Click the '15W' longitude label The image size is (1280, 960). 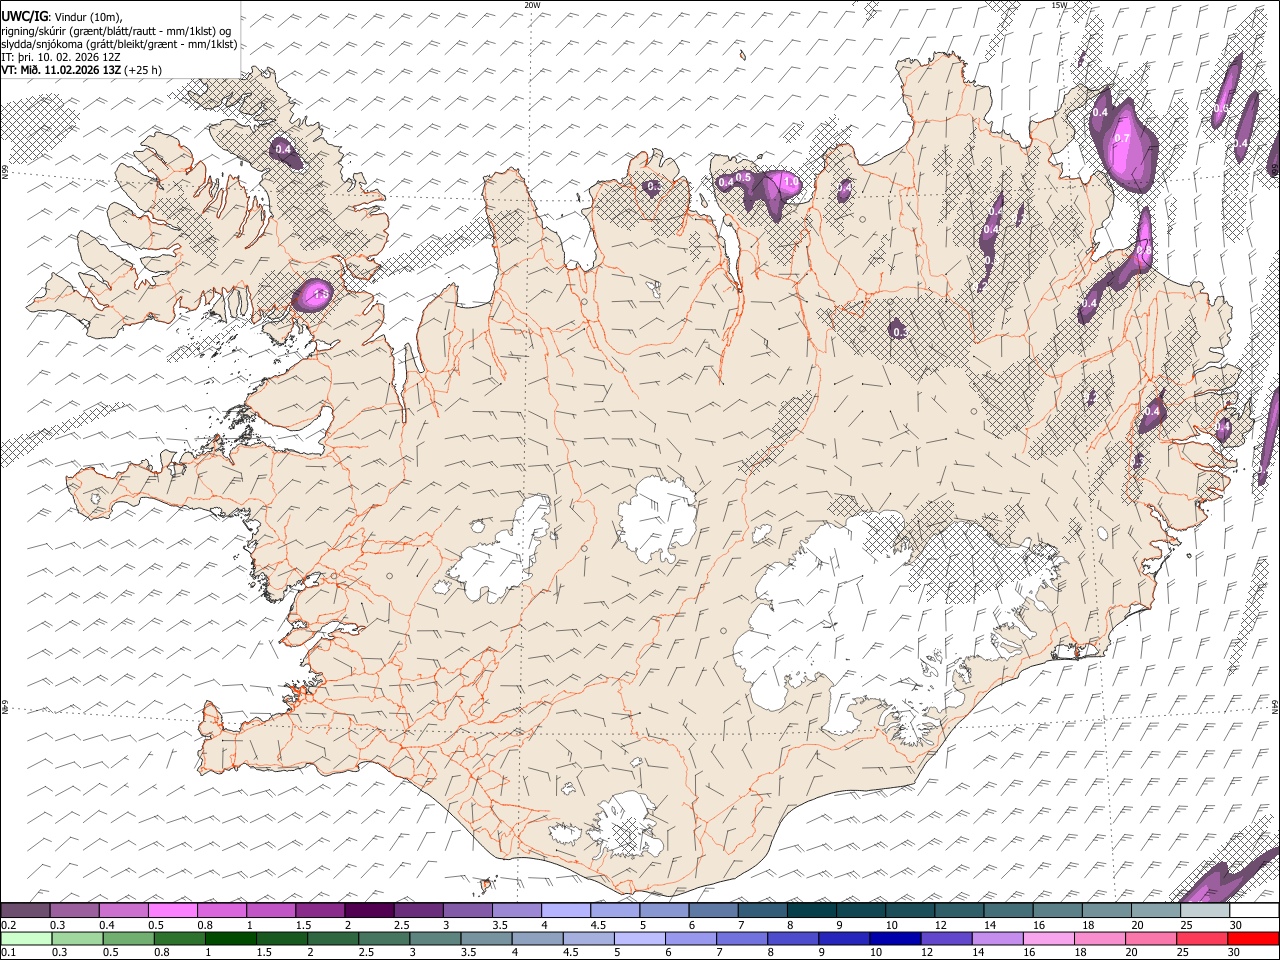point(1059,5)
